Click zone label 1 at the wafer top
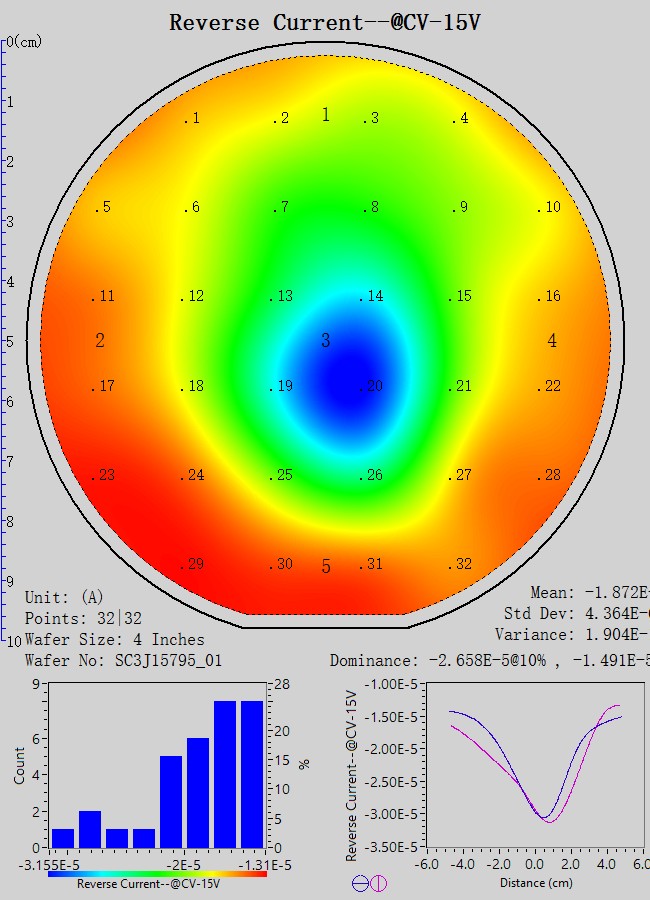The image size is (650, 900). [325, 115]
